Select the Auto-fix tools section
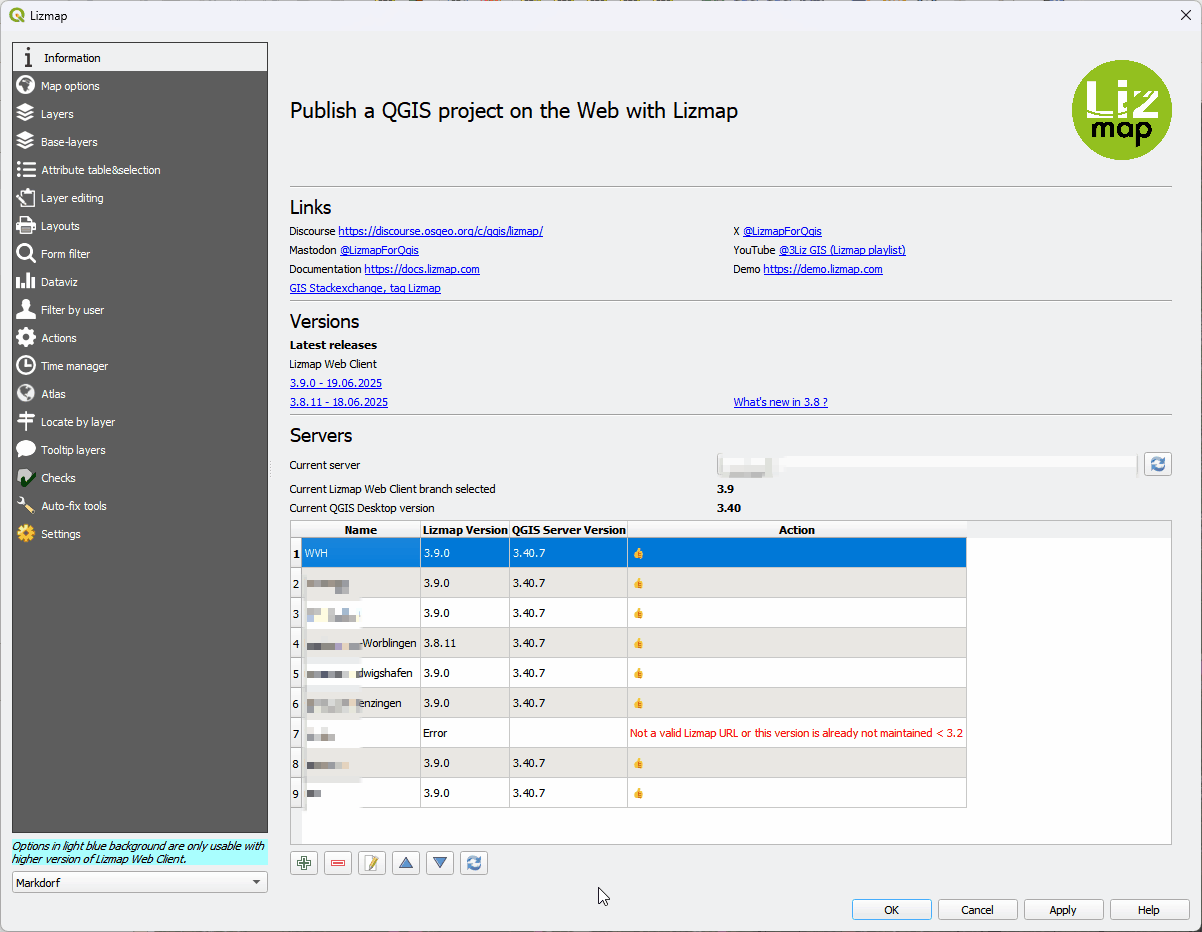The width and height of the screenshot is (1202, 932). [140, 506]
